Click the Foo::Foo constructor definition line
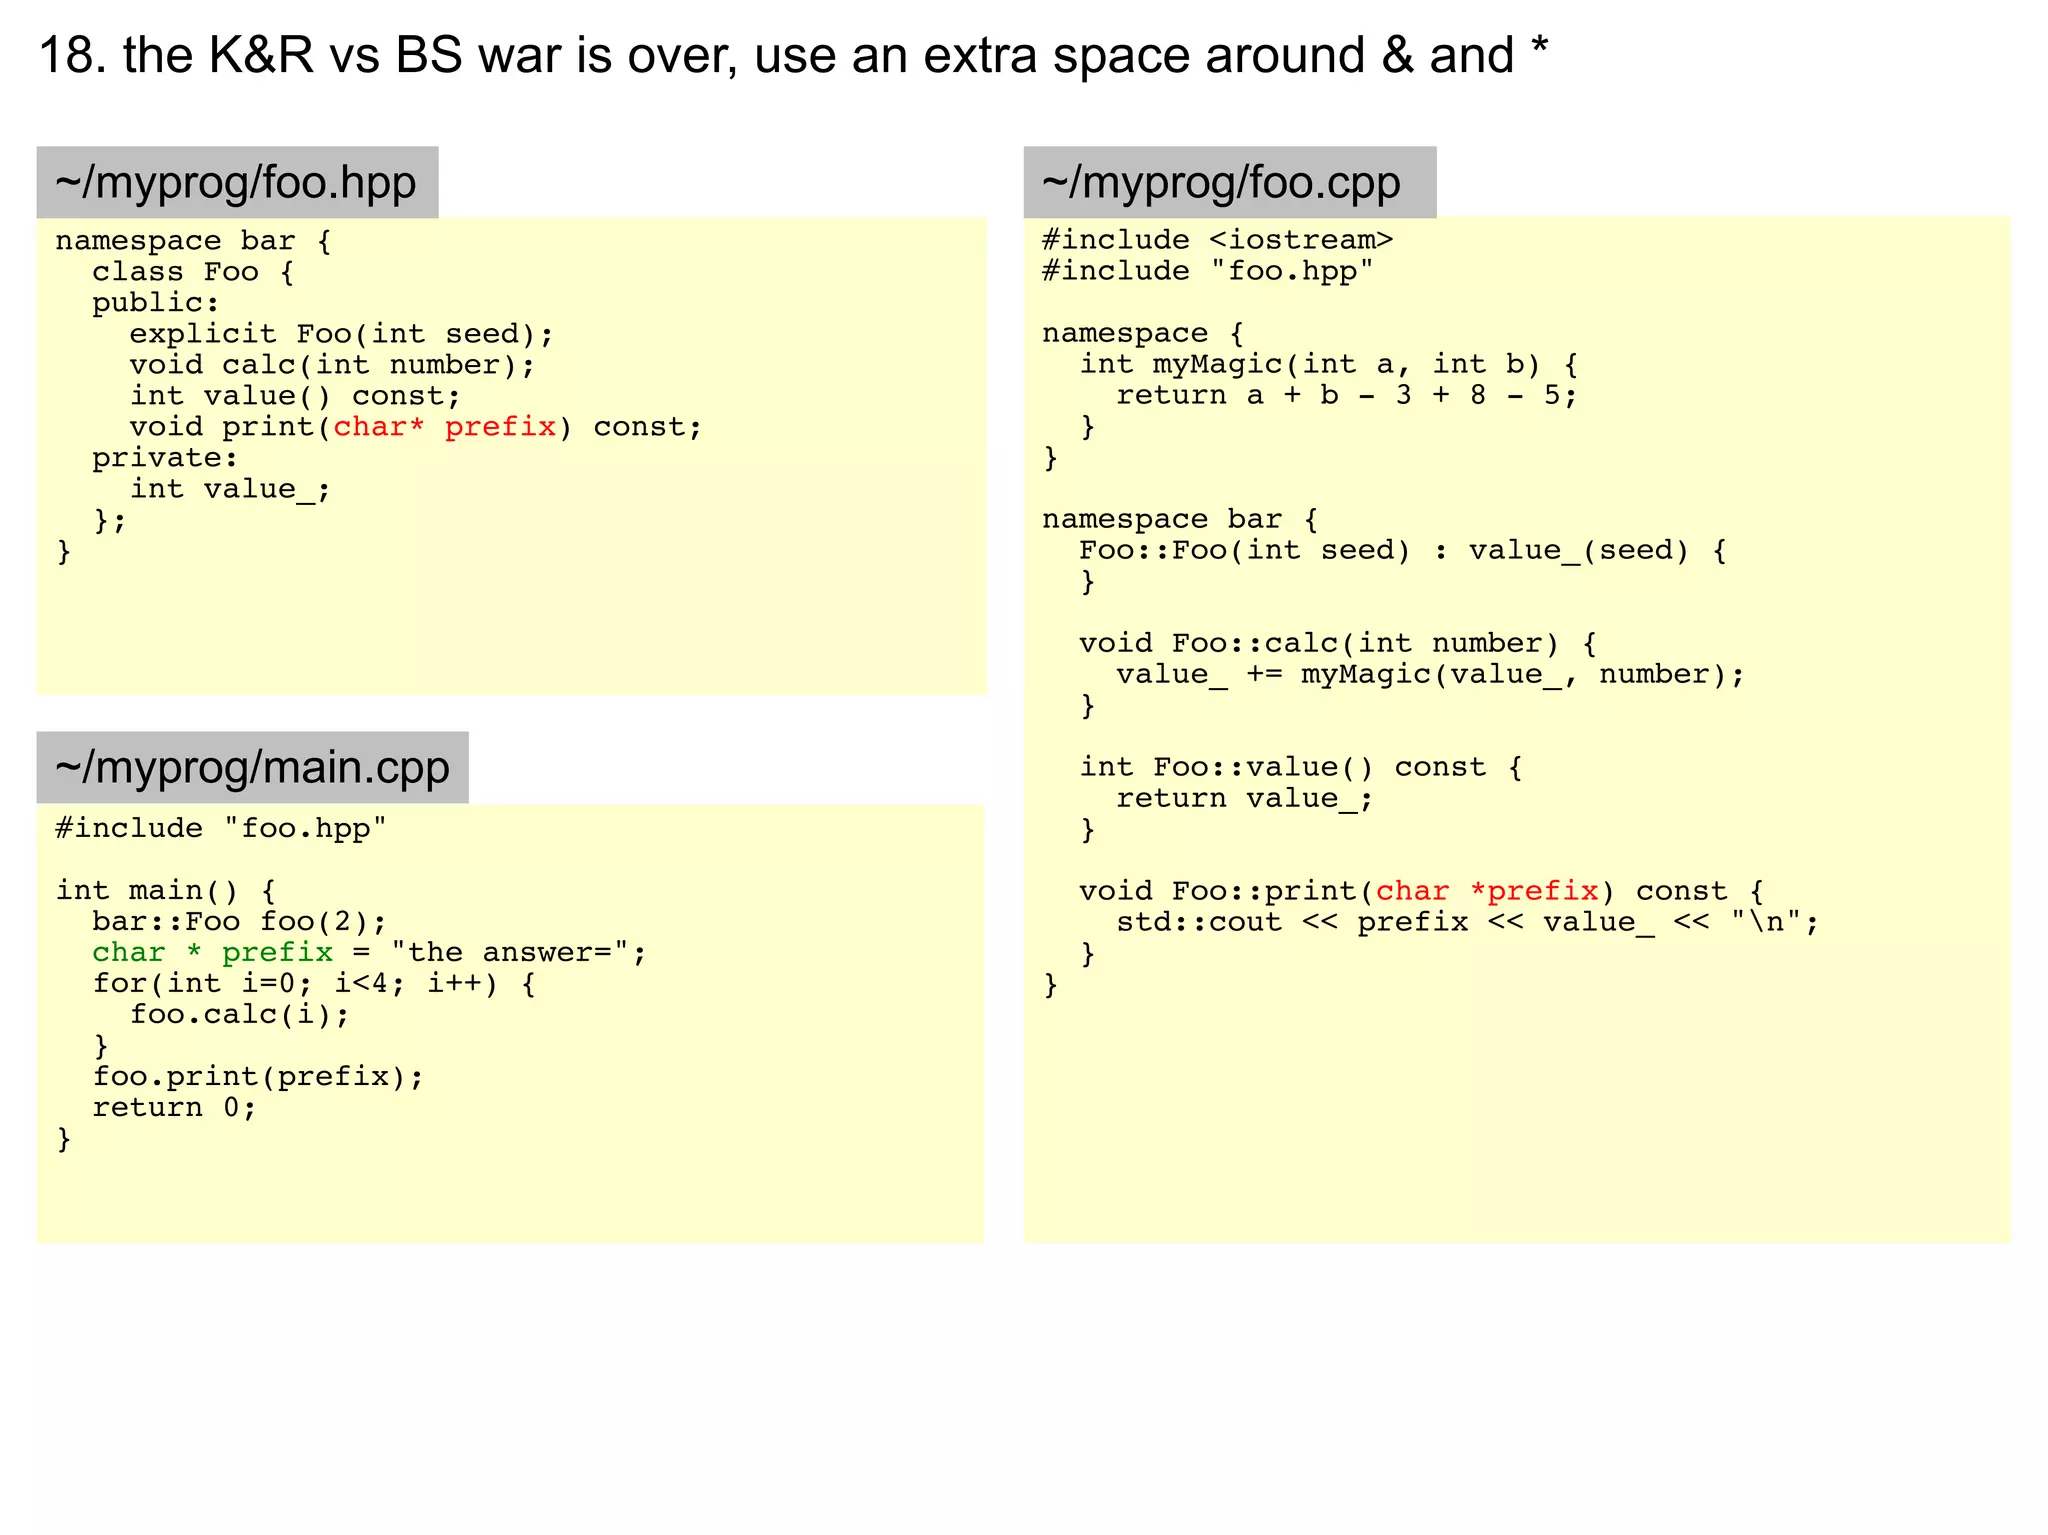 [1402, 550]
